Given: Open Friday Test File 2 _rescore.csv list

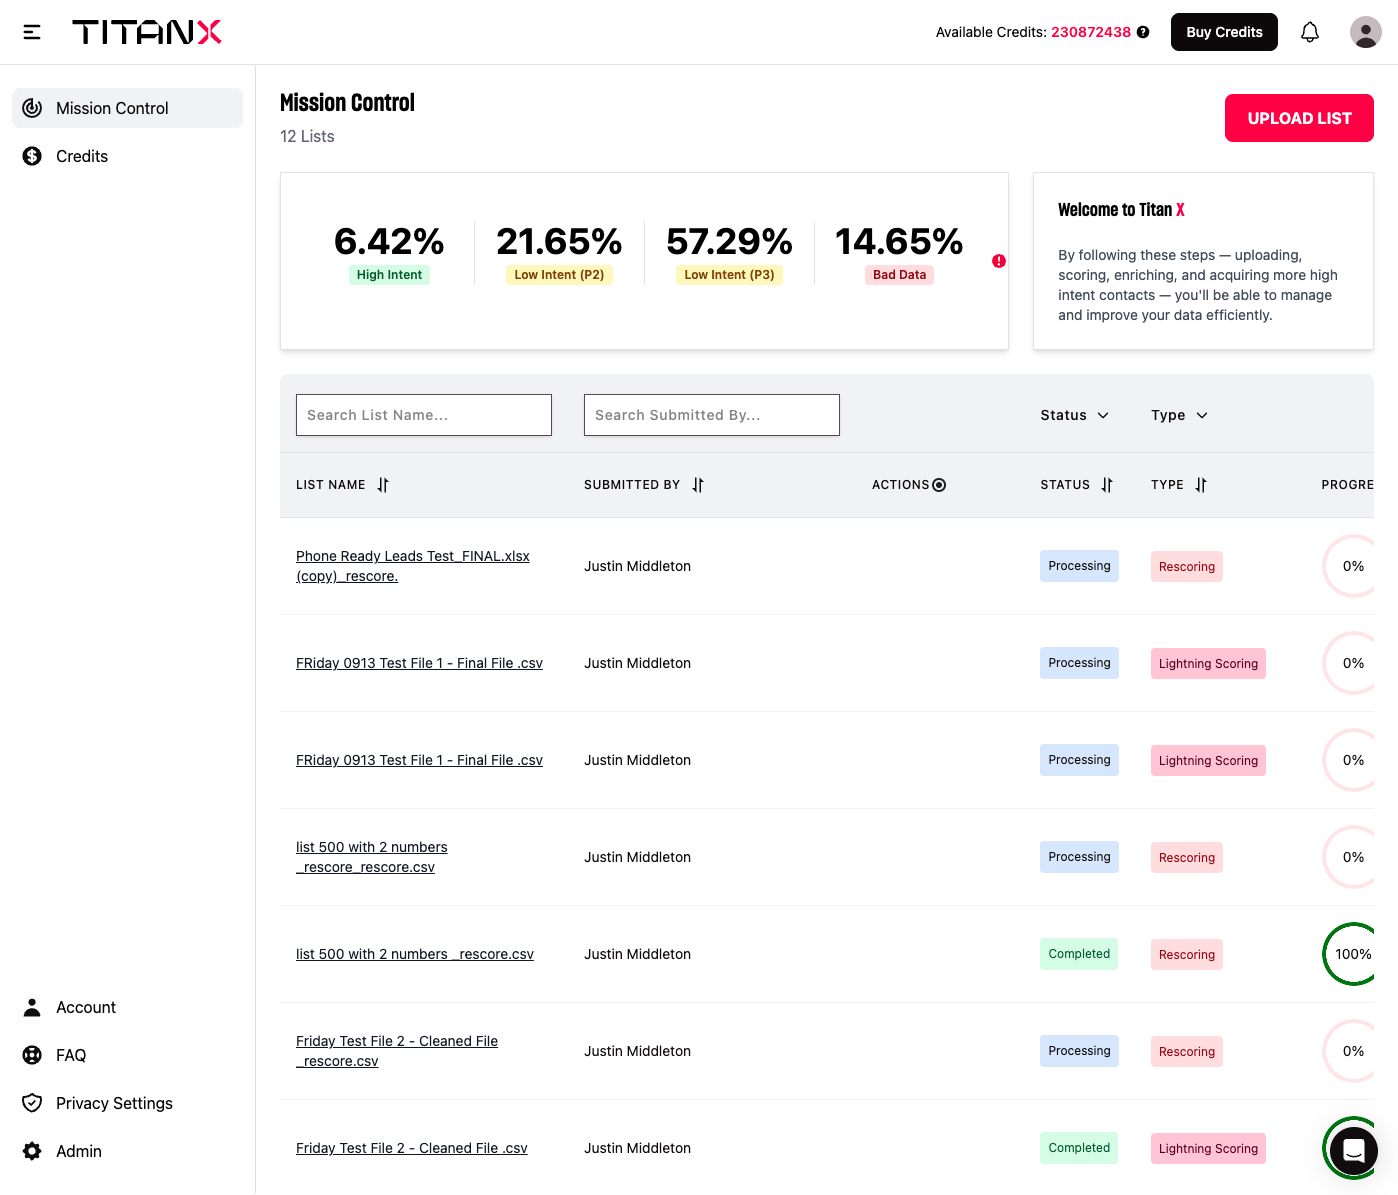Looking at the screenshot, I should tap(397, 1051).
